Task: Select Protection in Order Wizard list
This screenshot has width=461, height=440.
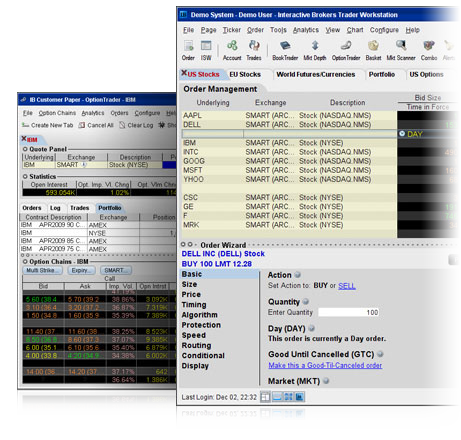Action: pyautogui.click(x=201, y=325)
